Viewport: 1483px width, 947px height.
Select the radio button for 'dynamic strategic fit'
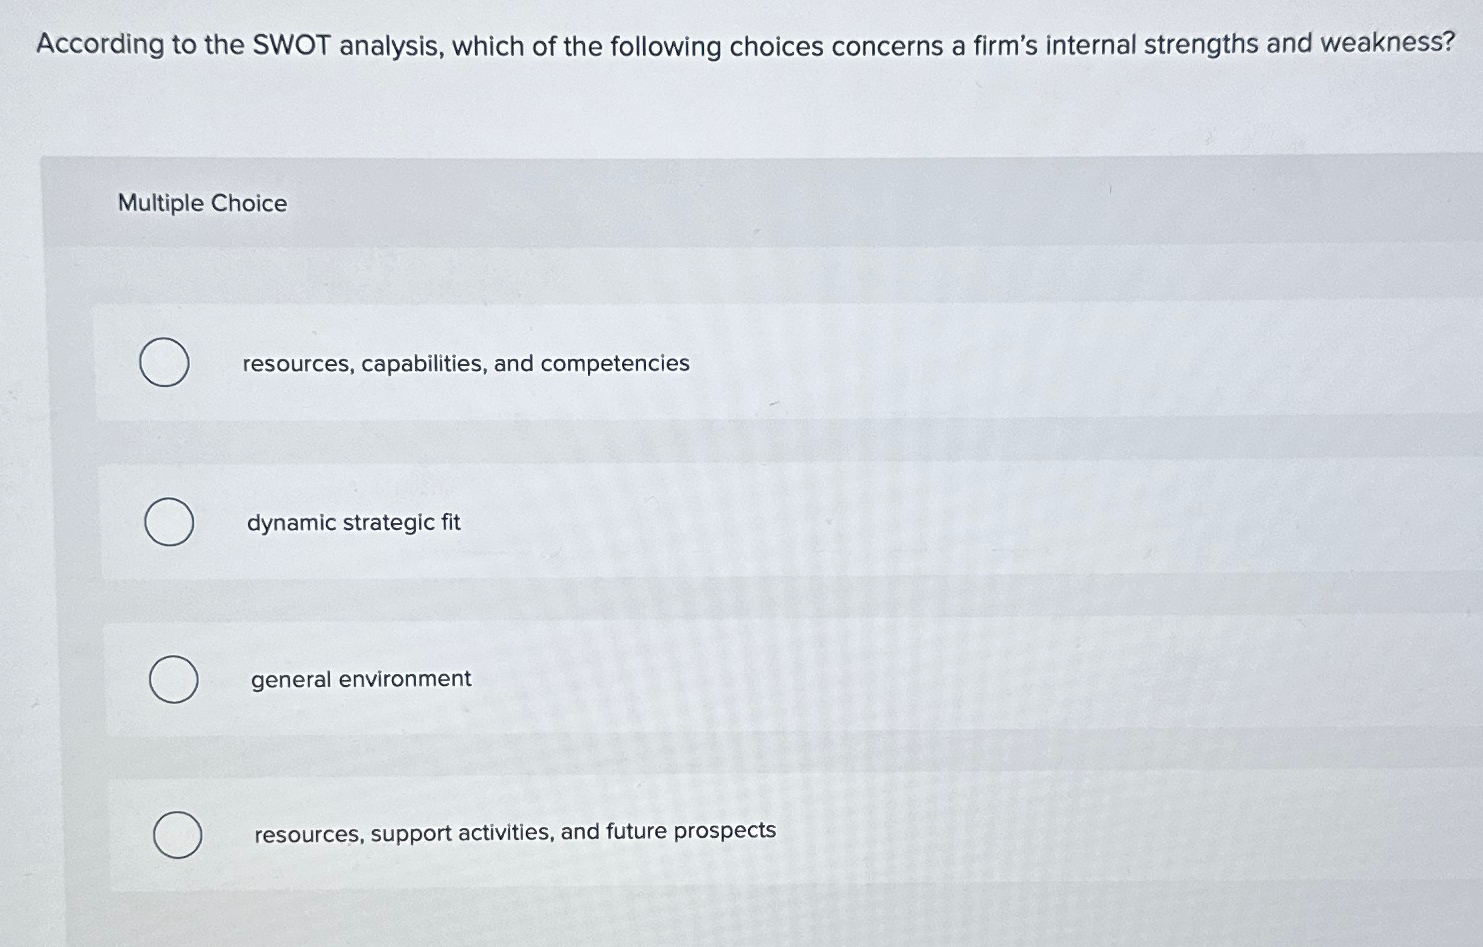(168, 522)
